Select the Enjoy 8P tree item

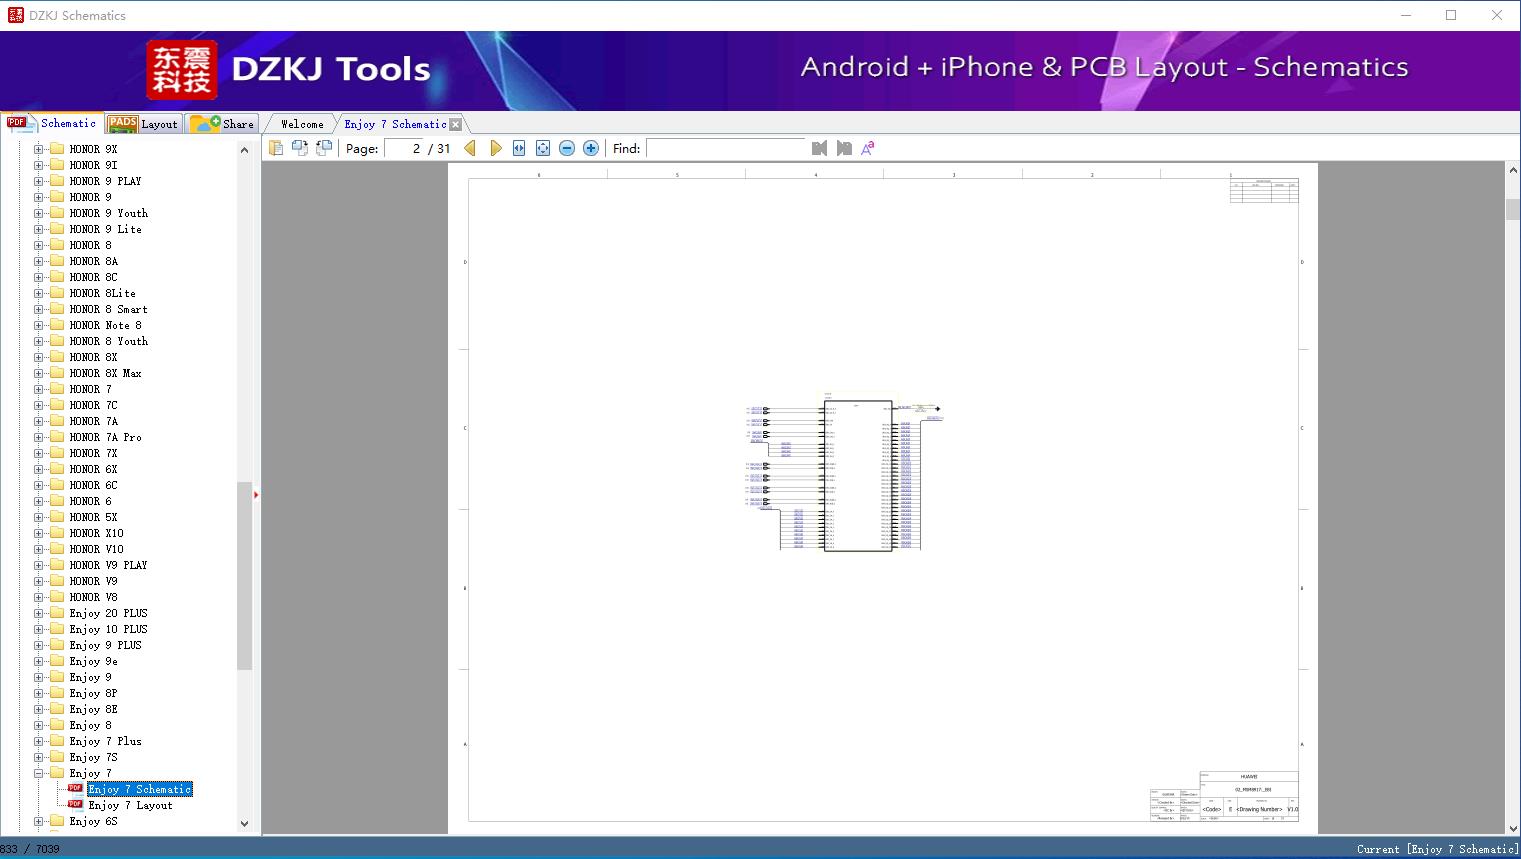tap(94, 693)
